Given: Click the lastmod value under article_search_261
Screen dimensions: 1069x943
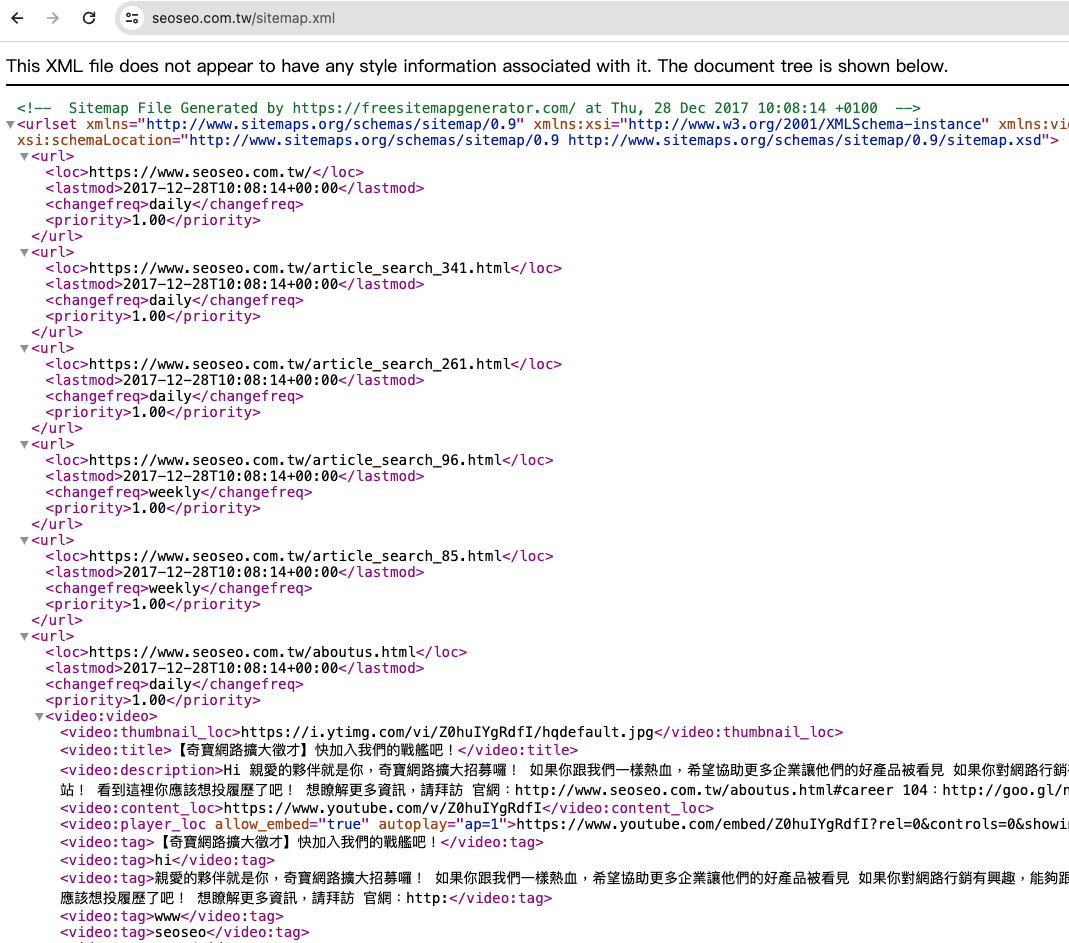Looking at the screenshot, I should 230,380.
